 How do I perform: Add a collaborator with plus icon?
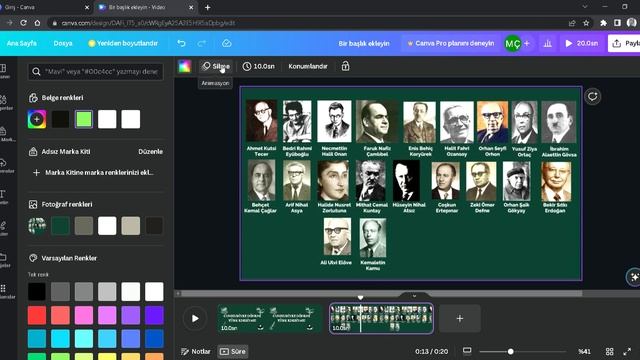tap(527, 43)
